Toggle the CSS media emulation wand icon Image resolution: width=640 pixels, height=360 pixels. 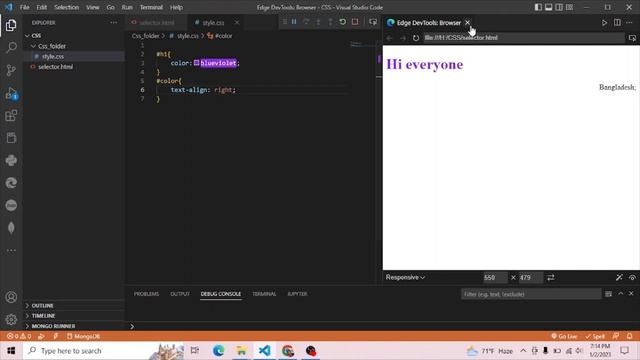pyautogui.click(x=619, y=278)
